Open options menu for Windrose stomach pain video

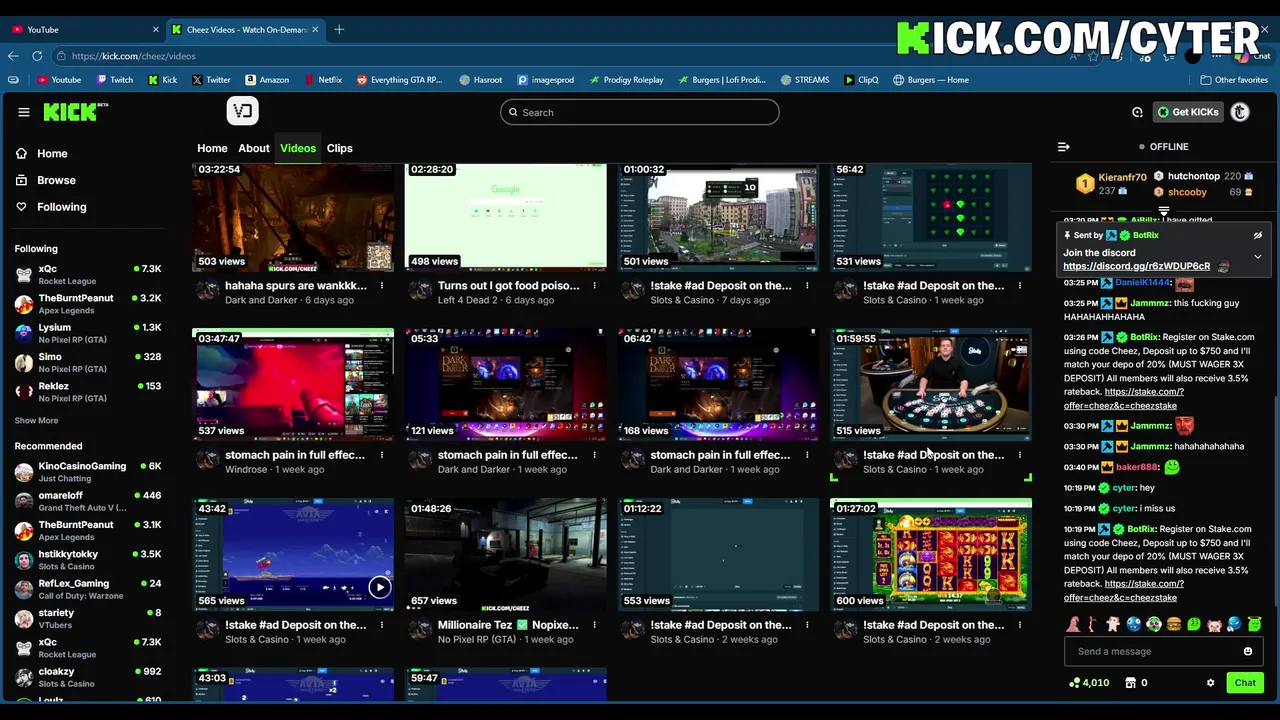point(381,455)
